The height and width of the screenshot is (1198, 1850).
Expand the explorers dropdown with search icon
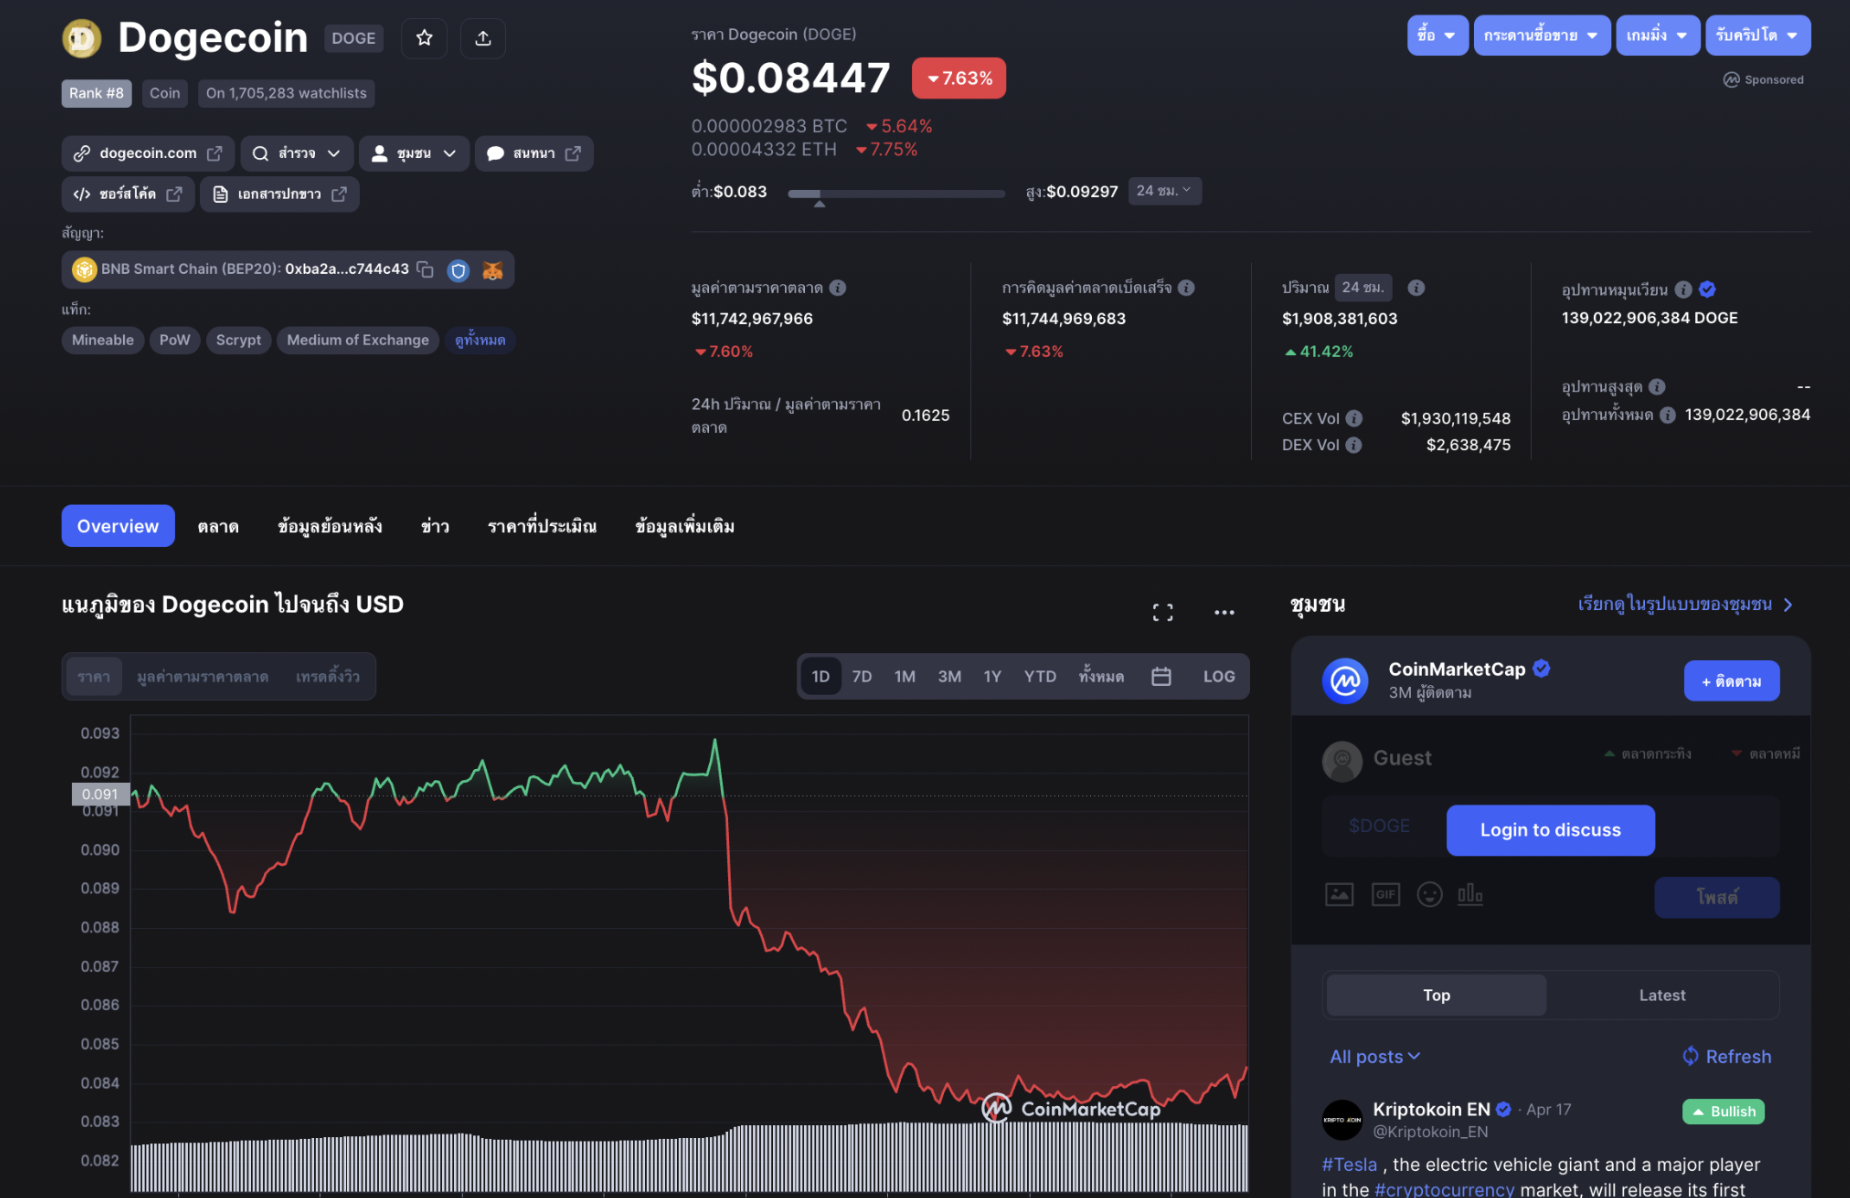click(297, 153)
